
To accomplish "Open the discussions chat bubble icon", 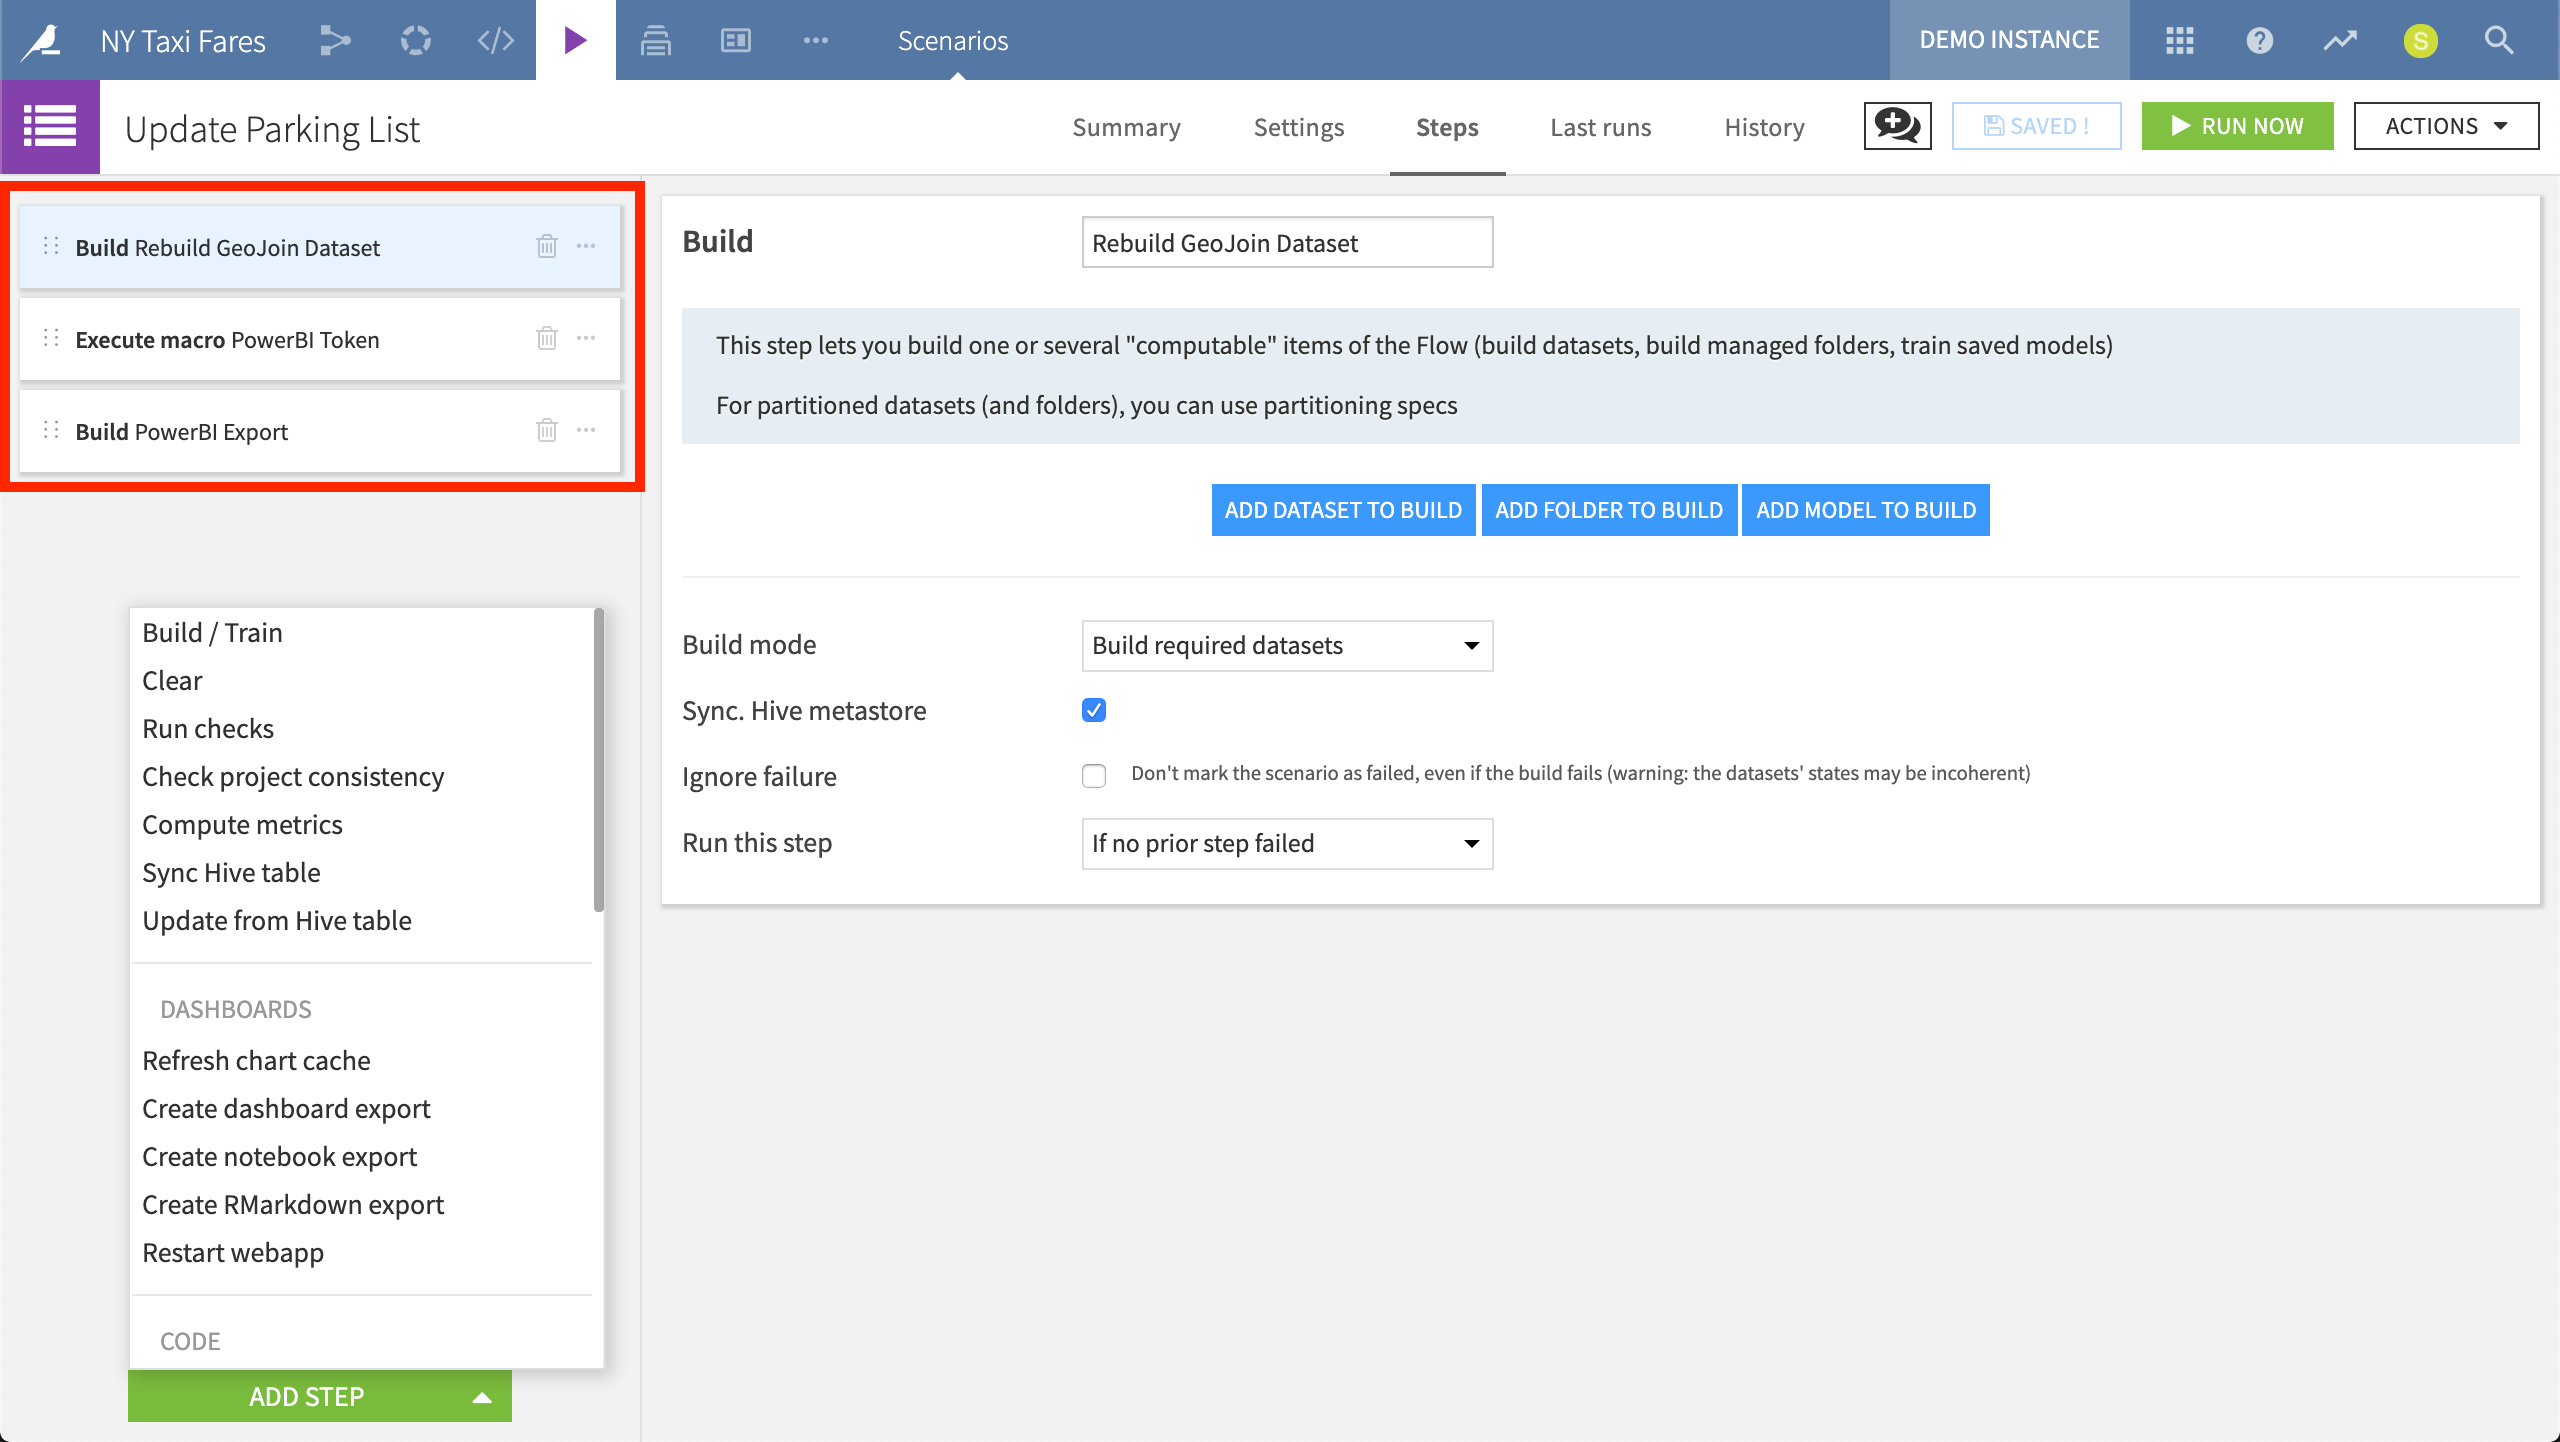I will point(1897,126).
